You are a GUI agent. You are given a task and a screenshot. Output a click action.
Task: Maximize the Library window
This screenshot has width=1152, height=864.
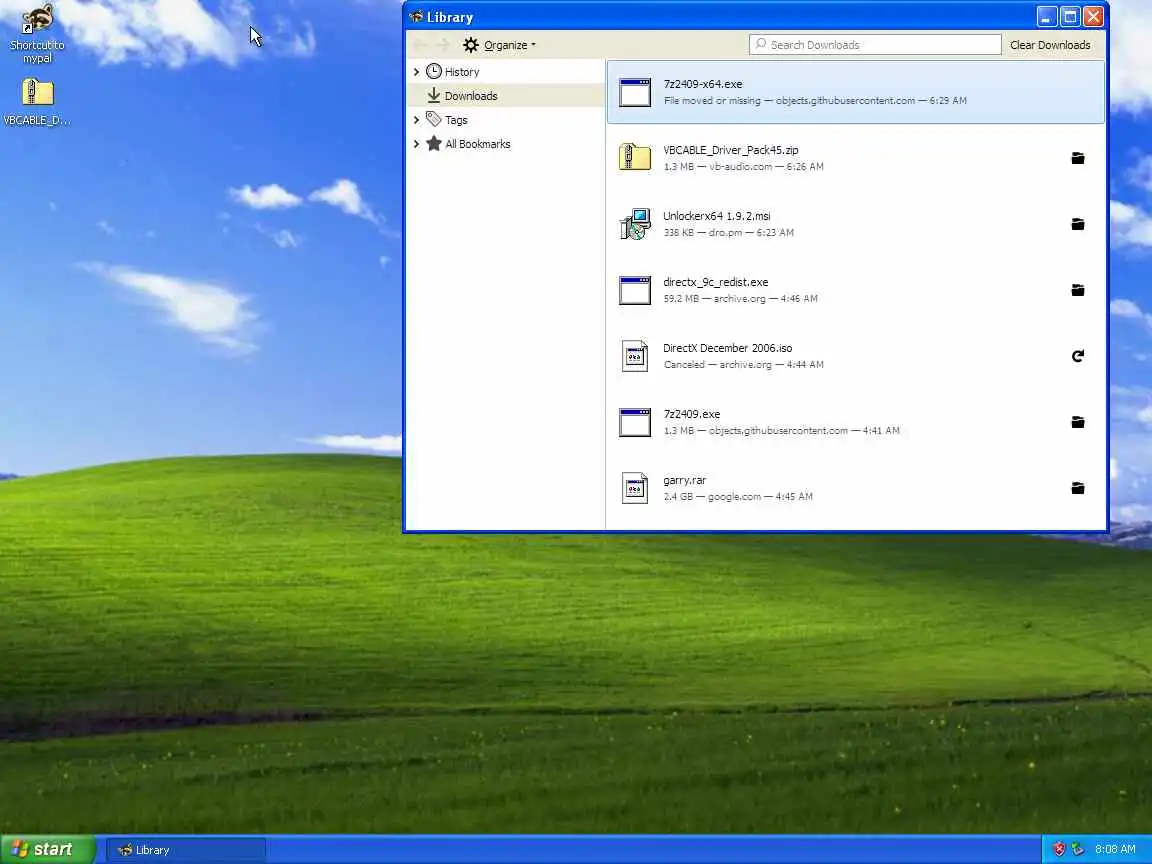coord(1070,16)
